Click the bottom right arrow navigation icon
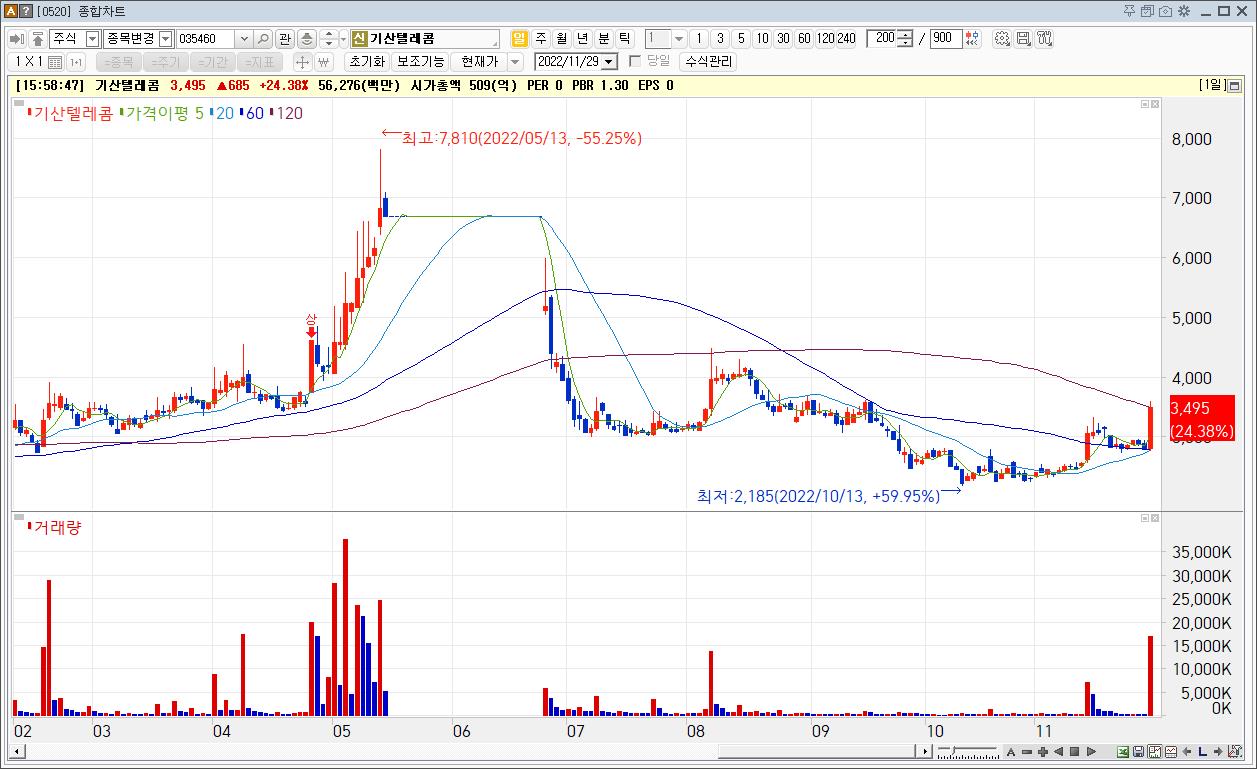This screenshot has width=1257, height=769. (x=1217, y=752)
